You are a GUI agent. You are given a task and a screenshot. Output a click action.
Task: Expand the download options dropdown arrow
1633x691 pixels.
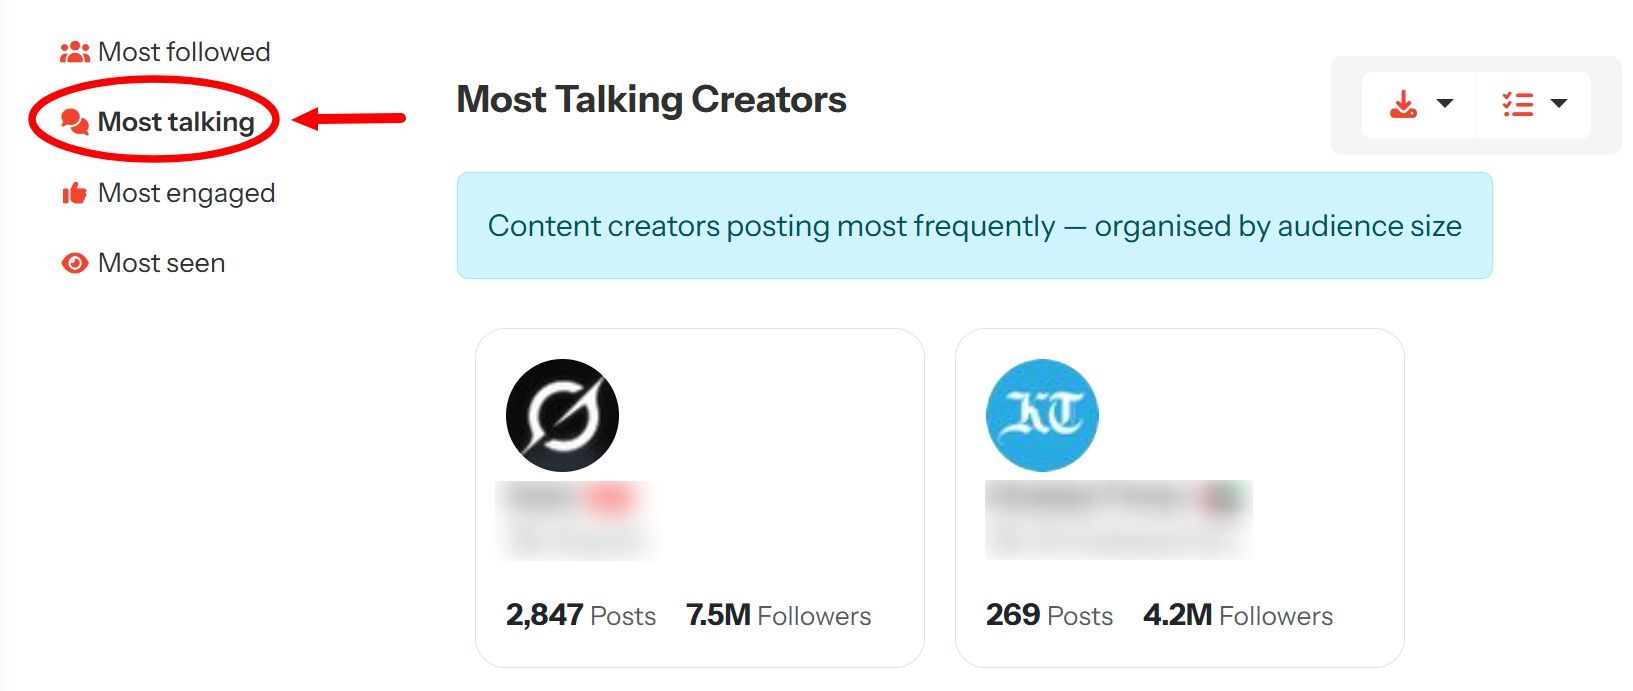(x=1445, y=103)
